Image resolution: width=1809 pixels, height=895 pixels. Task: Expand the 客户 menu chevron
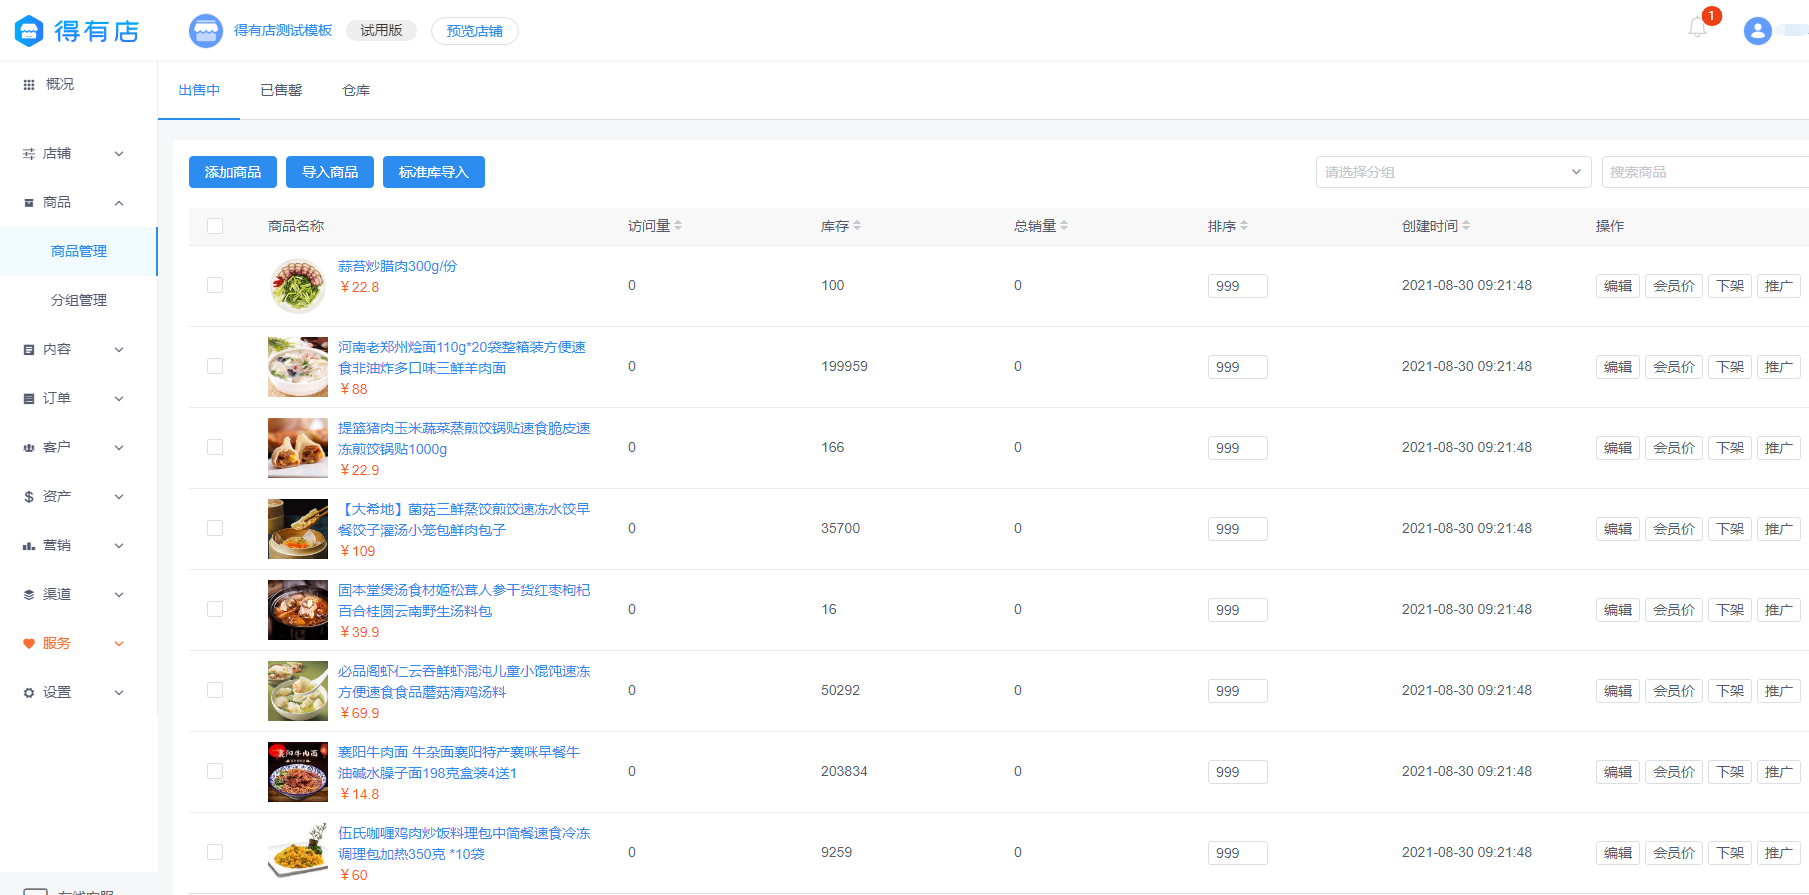click(119, 448)
